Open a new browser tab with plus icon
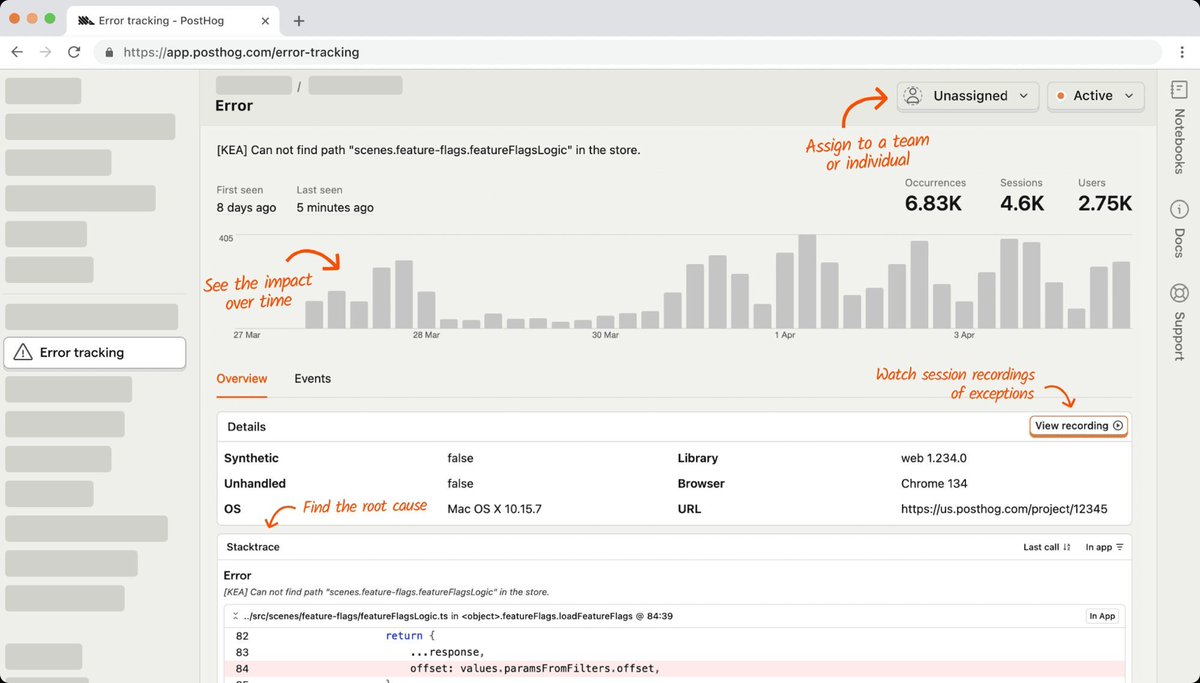This screenshot has height=683, width=1200. (298, 21)
